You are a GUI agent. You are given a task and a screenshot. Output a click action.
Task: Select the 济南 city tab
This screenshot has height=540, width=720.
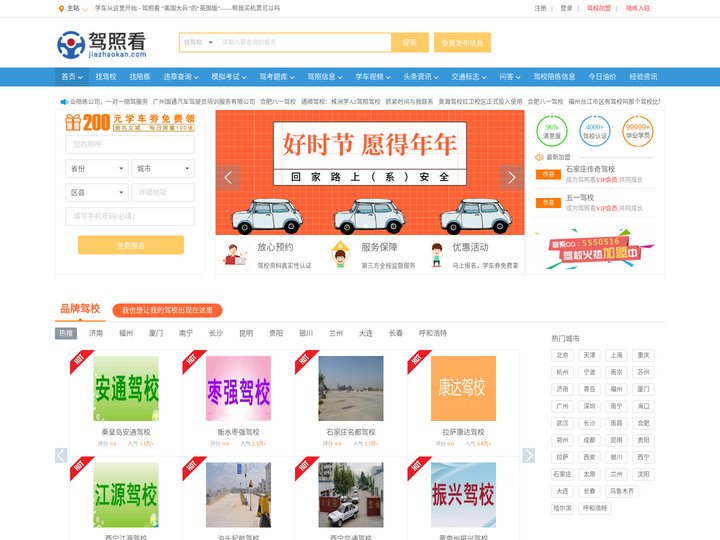coord(96,333)
